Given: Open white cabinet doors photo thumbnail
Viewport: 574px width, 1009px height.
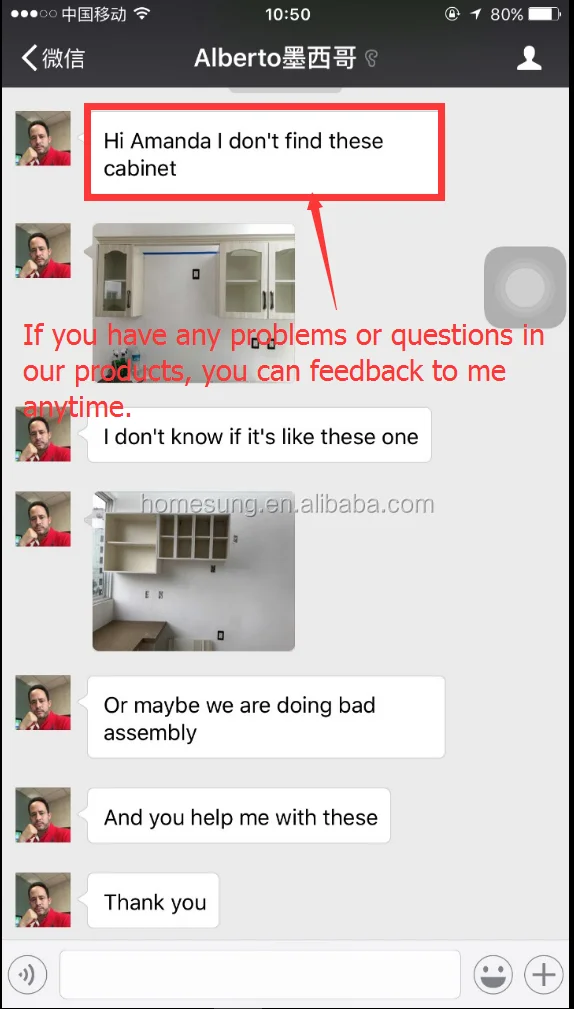Looking at the screenshot, I should tap(194, 303).
